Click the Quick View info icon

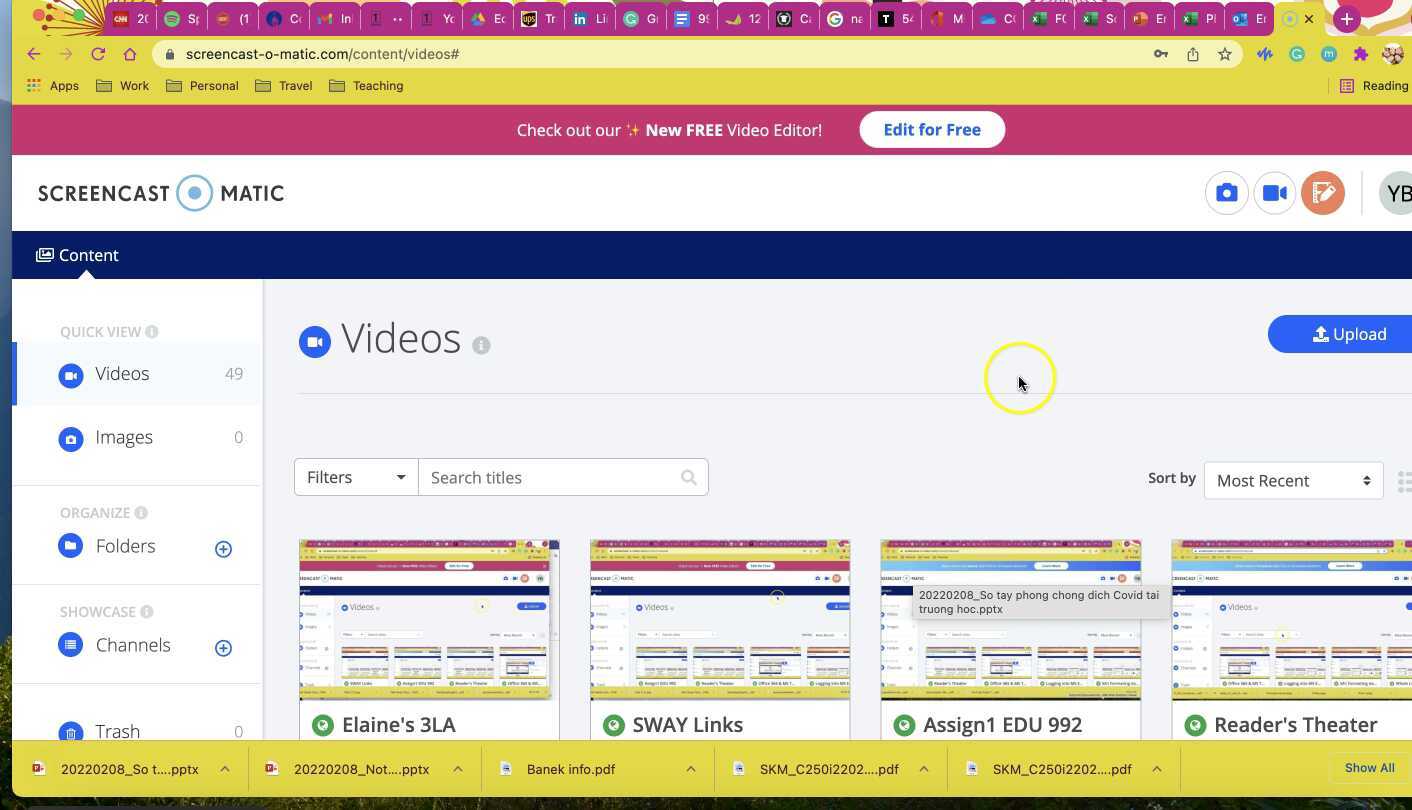click(152, 332)
